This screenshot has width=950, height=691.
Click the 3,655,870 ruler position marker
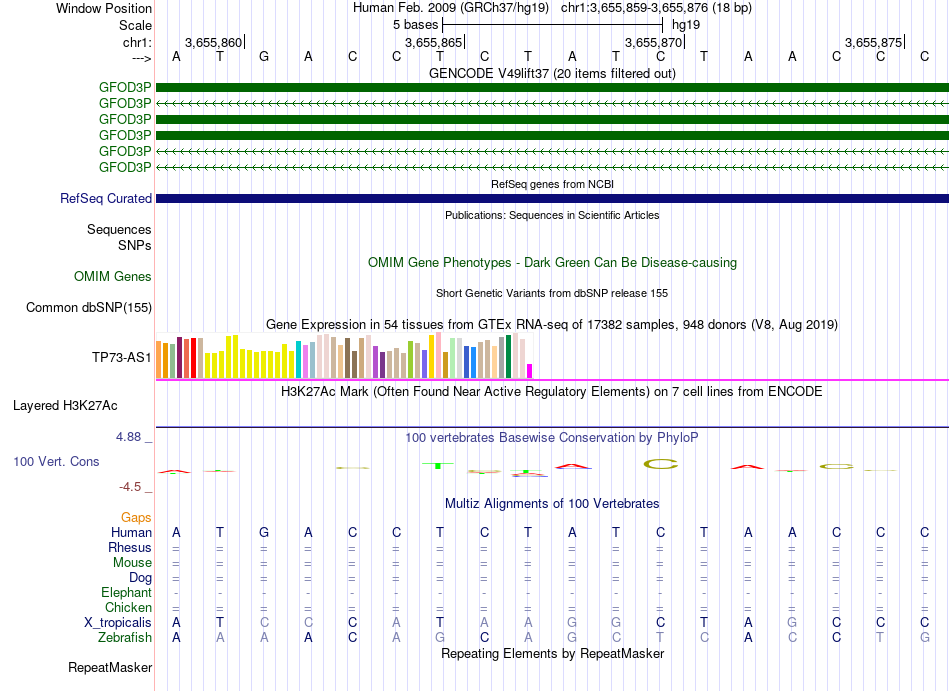coord(653,42)
